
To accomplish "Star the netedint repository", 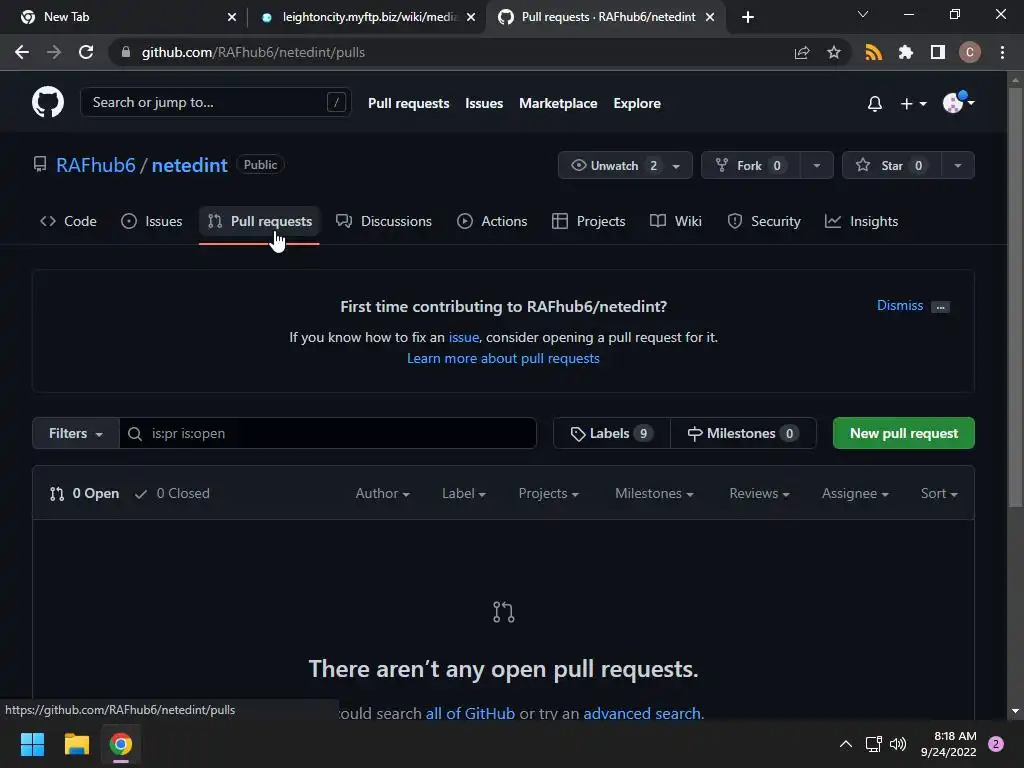I will pos(891,165).
